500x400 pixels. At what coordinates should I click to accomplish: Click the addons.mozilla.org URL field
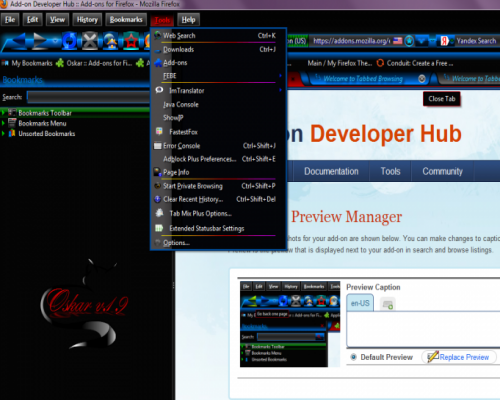pos(351,41)
